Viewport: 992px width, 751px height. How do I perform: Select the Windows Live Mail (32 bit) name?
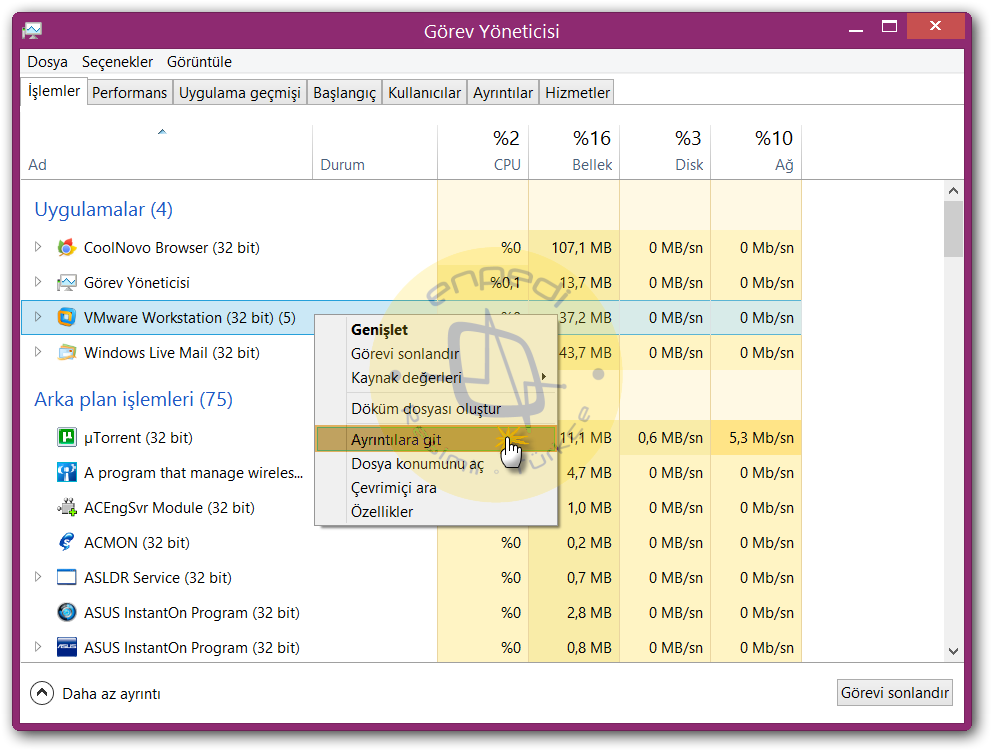click(171, 353)
